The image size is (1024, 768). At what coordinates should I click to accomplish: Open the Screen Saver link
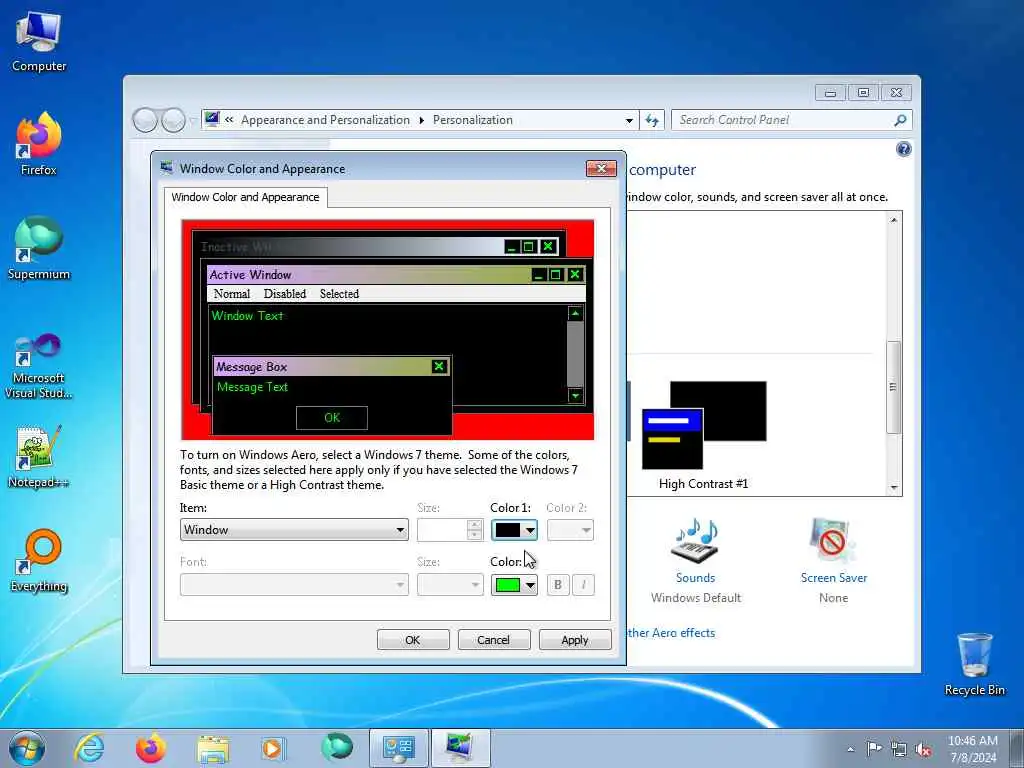pyautogui.click(x=833, y=578)
